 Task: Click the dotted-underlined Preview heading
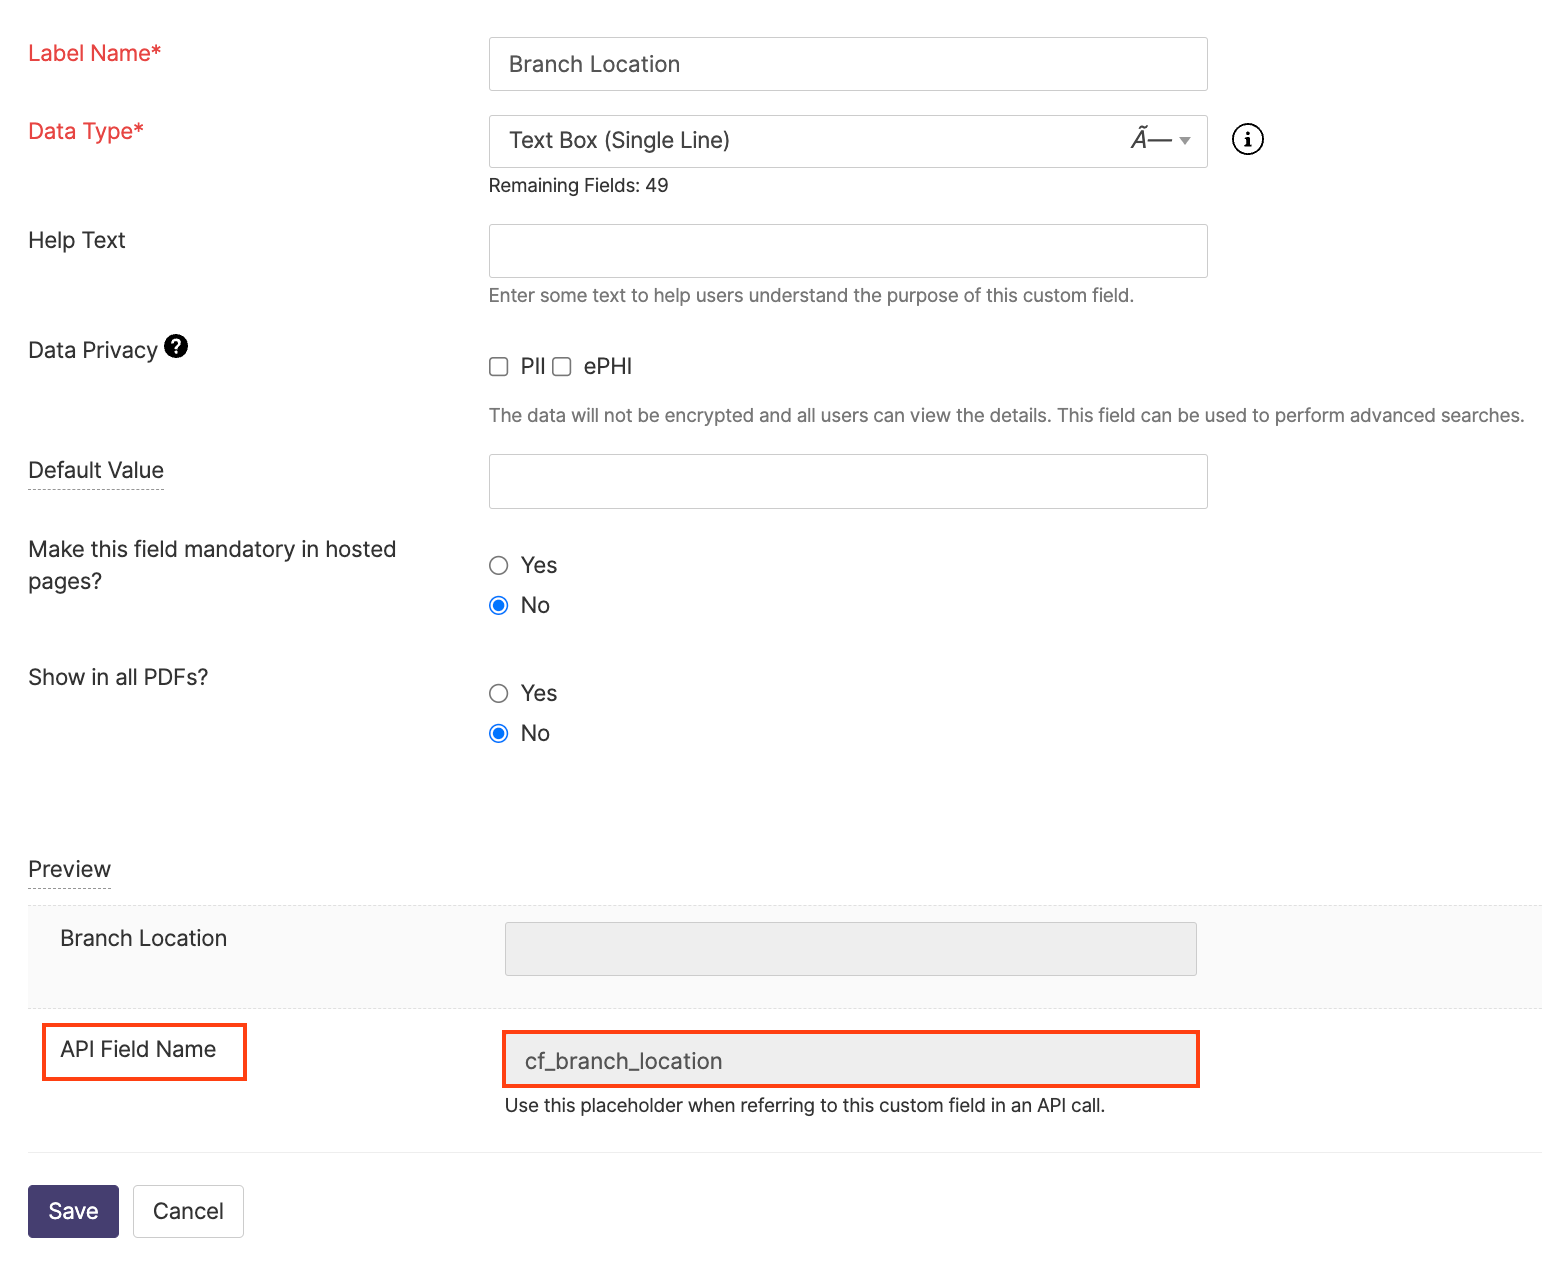tap(69, 869)
